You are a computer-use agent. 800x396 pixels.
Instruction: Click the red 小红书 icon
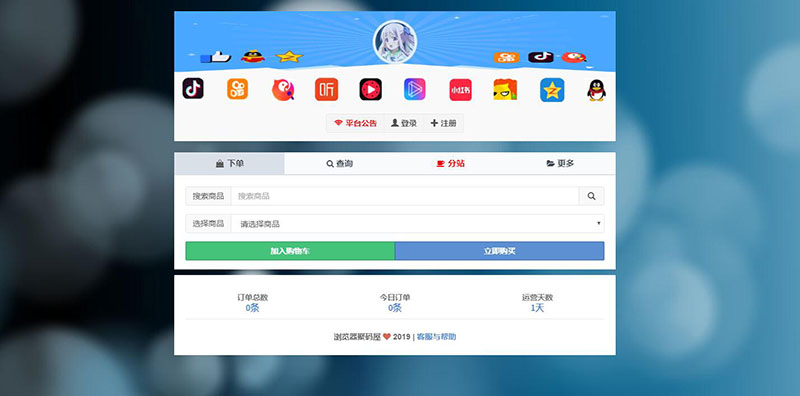tap(460, 90)
